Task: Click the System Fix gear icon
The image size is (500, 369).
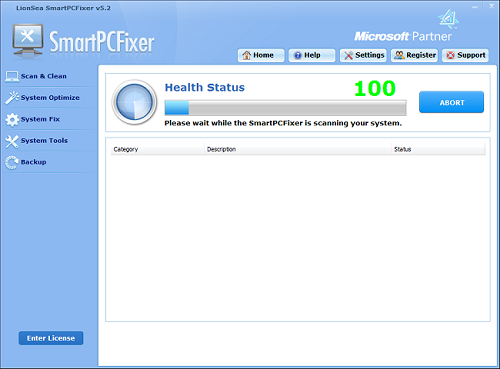Action: tap(12, 120)
